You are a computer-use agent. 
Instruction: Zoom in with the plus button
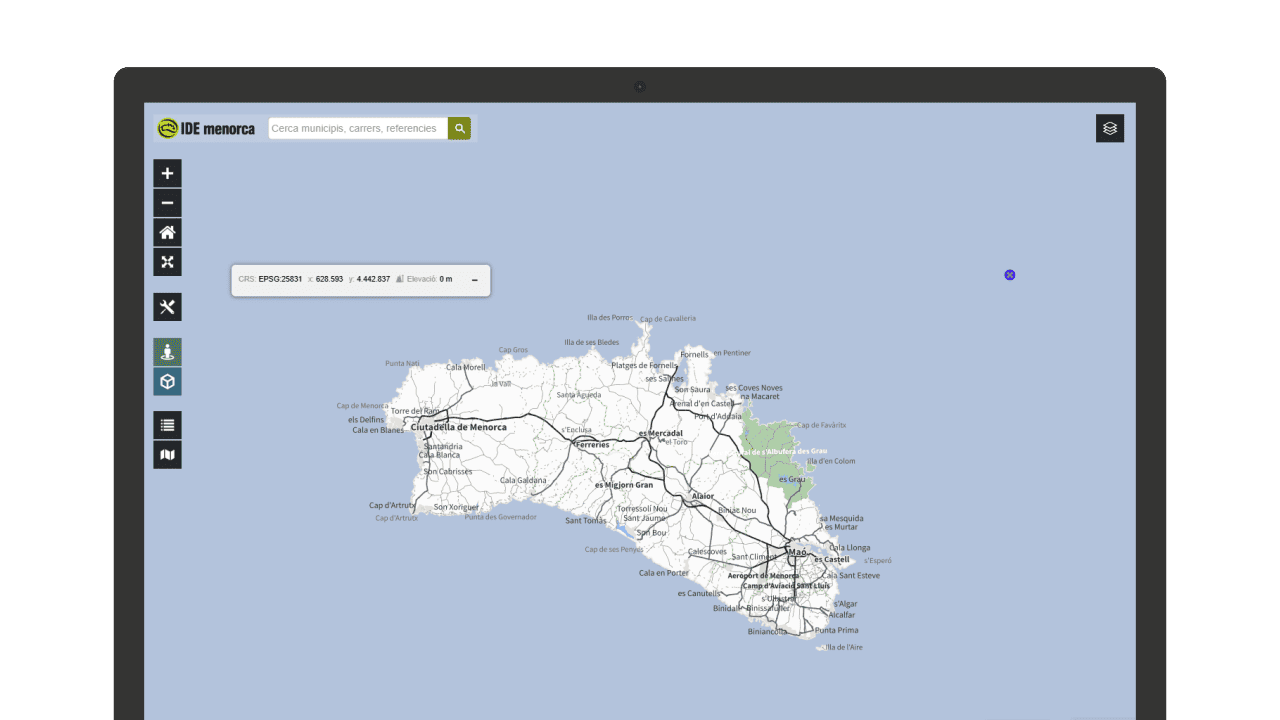pos(167,173)
